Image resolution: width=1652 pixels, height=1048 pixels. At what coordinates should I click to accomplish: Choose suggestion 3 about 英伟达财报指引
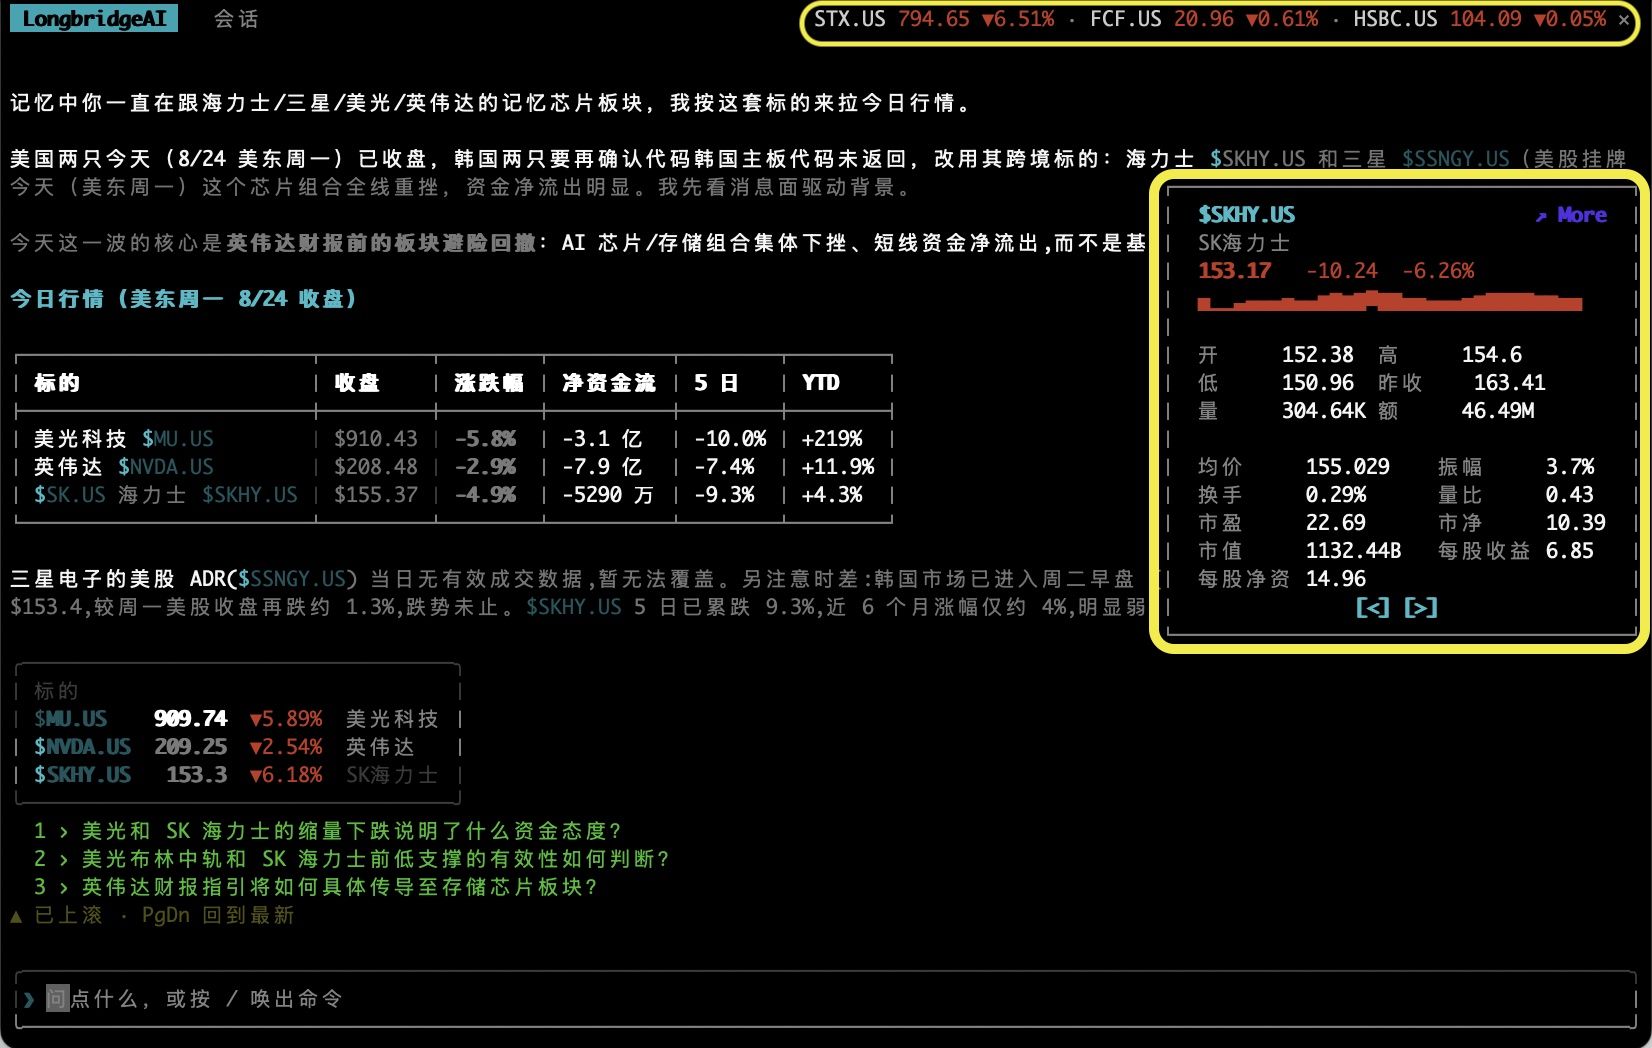coord(316,887)
